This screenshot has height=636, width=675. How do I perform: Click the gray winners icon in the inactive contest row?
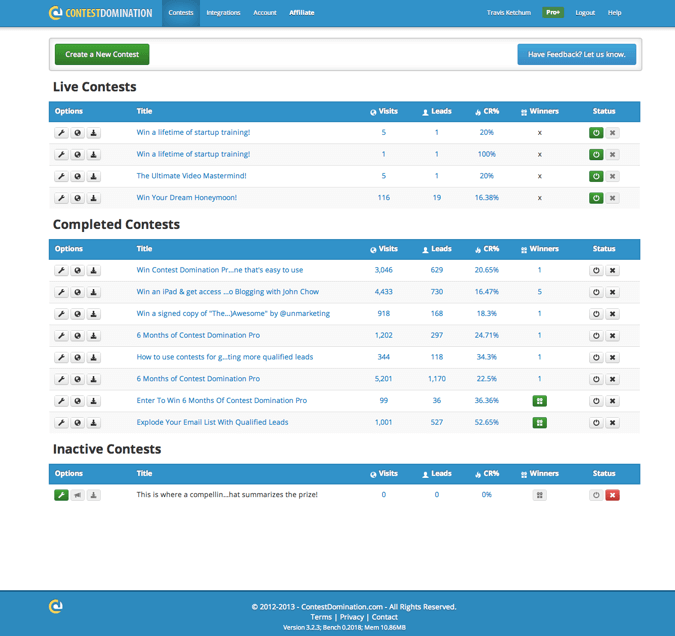(x=539, y=495)
